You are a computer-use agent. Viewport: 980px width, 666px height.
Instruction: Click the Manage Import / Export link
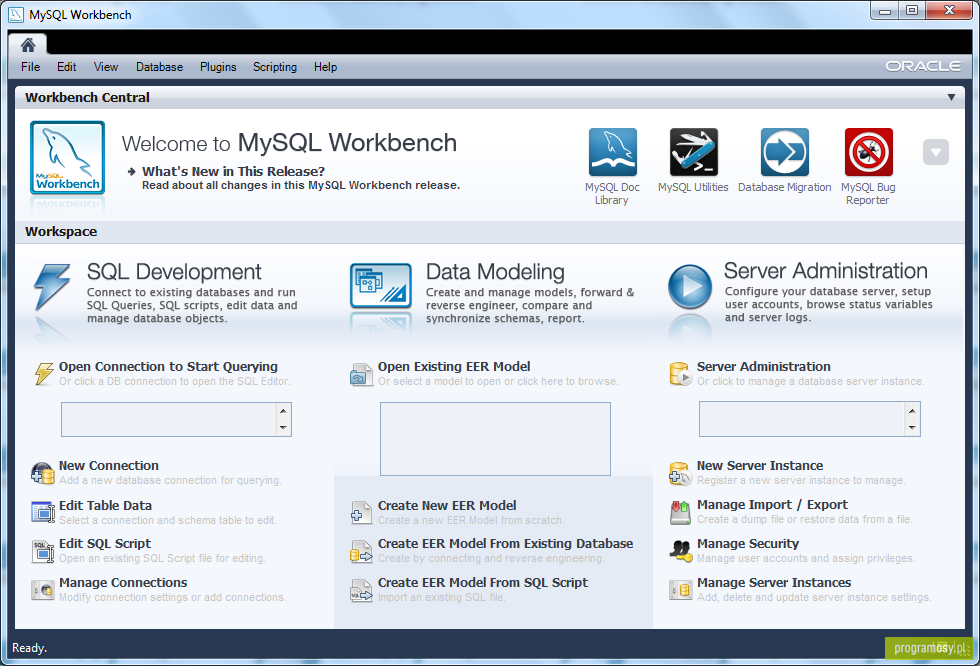click(x=772, y=504)
